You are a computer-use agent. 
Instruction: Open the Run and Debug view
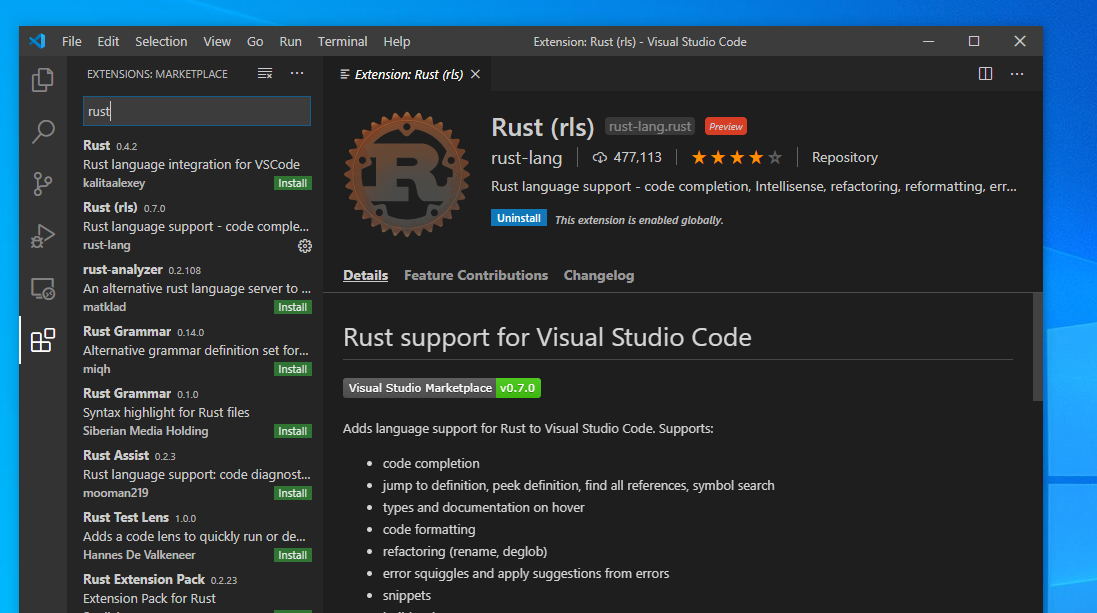point(43,236)
